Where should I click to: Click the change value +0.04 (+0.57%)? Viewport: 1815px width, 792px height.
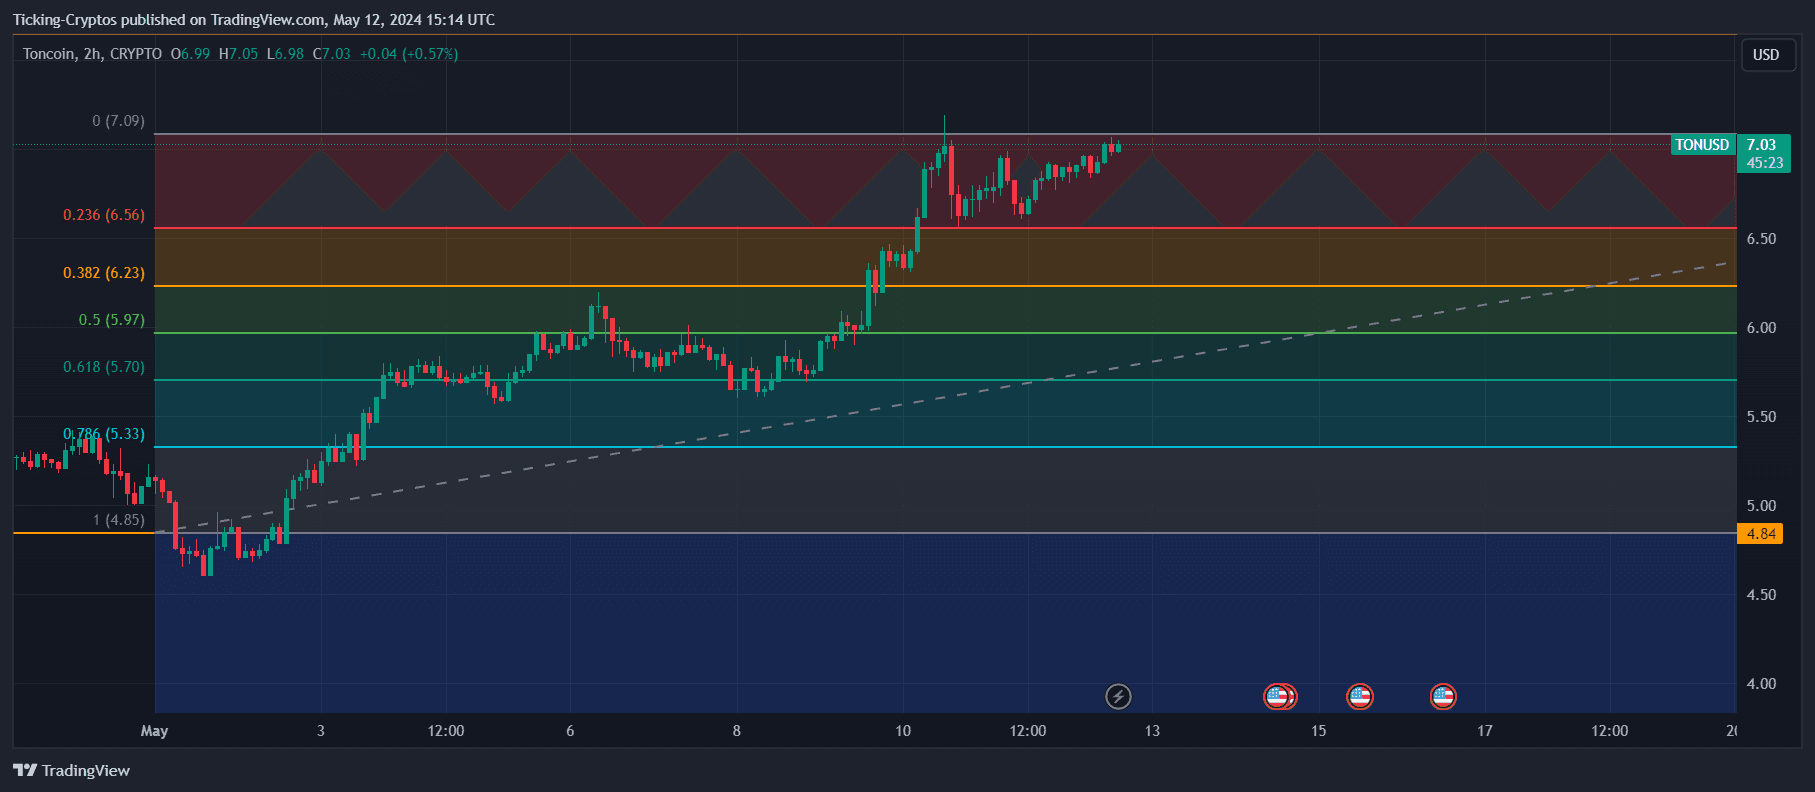(409, 54)
